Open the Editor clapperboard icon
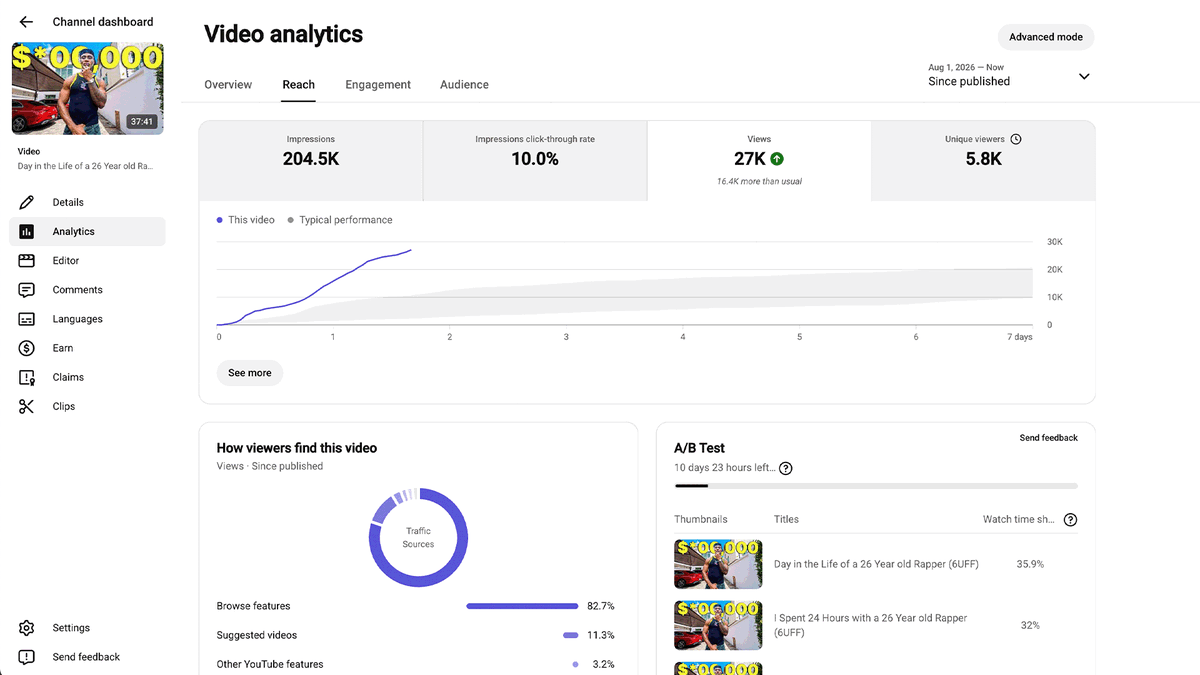This screenshot has height=675, width=1200. pyautogui.click(x=27, y=260)
